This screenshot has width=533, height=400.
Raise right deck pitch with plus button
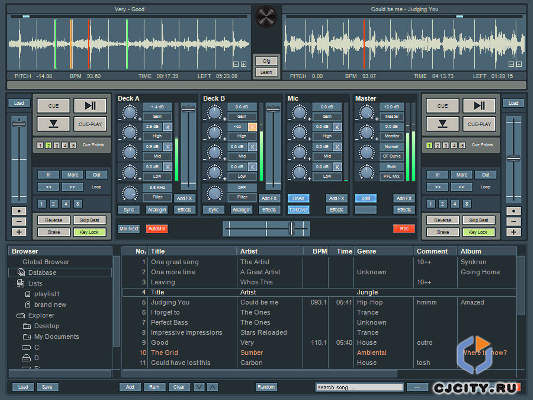[513, 232]
